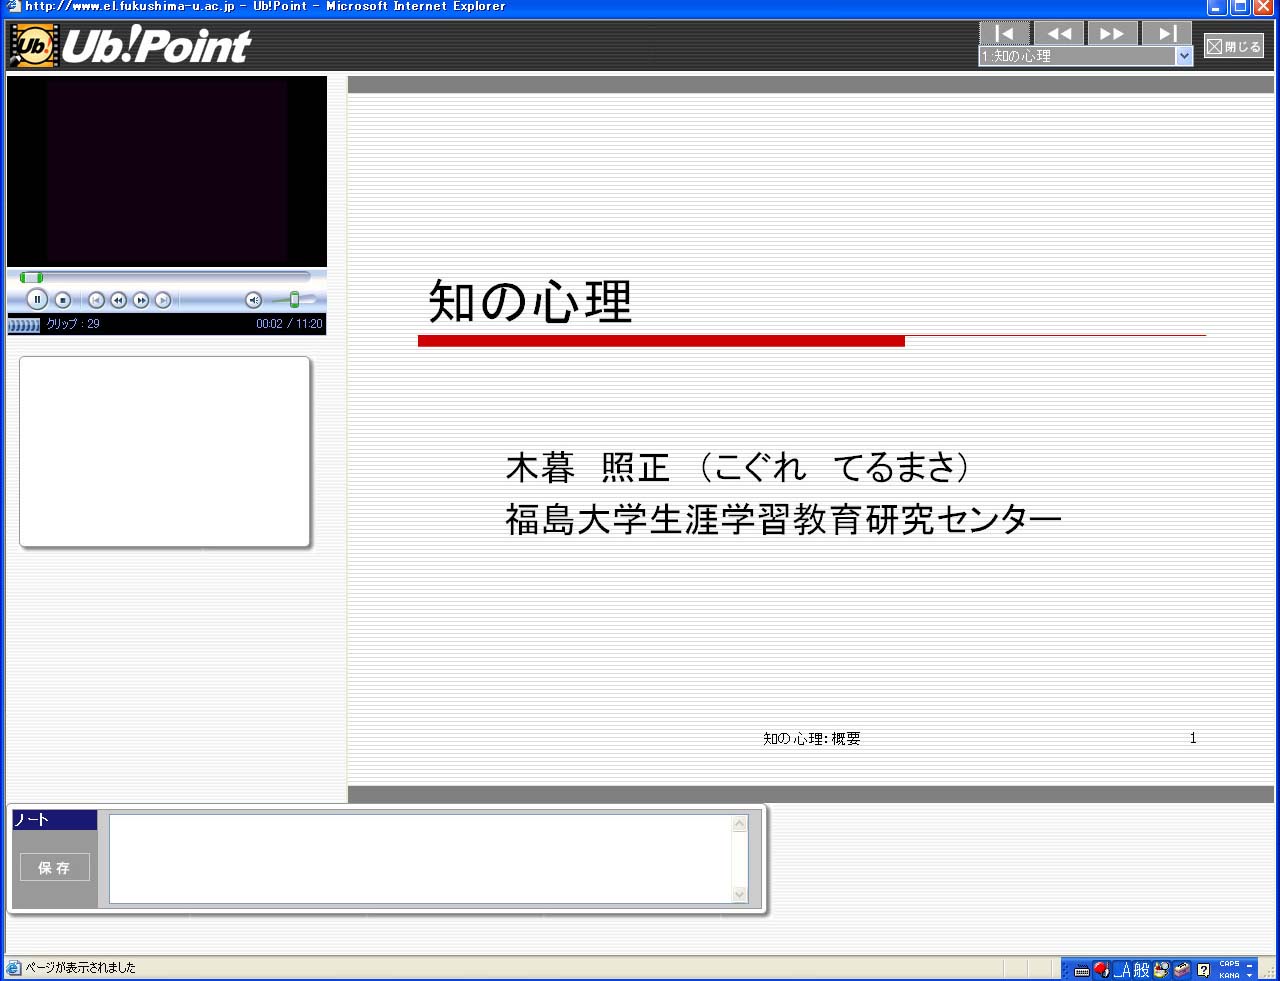Go to previous slide button

[x=1058, y=33]
